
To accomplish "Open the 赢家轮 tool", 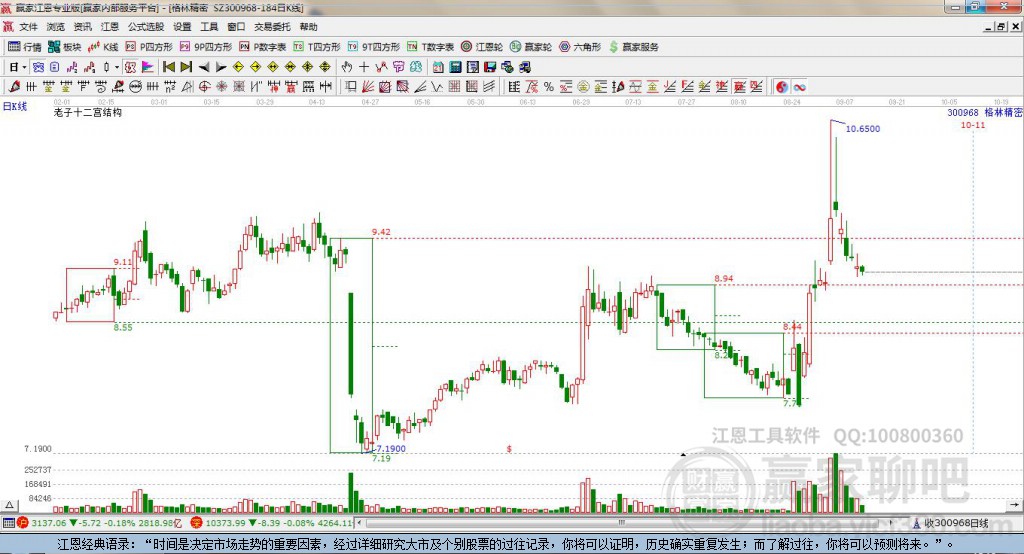I will (531, 47).
